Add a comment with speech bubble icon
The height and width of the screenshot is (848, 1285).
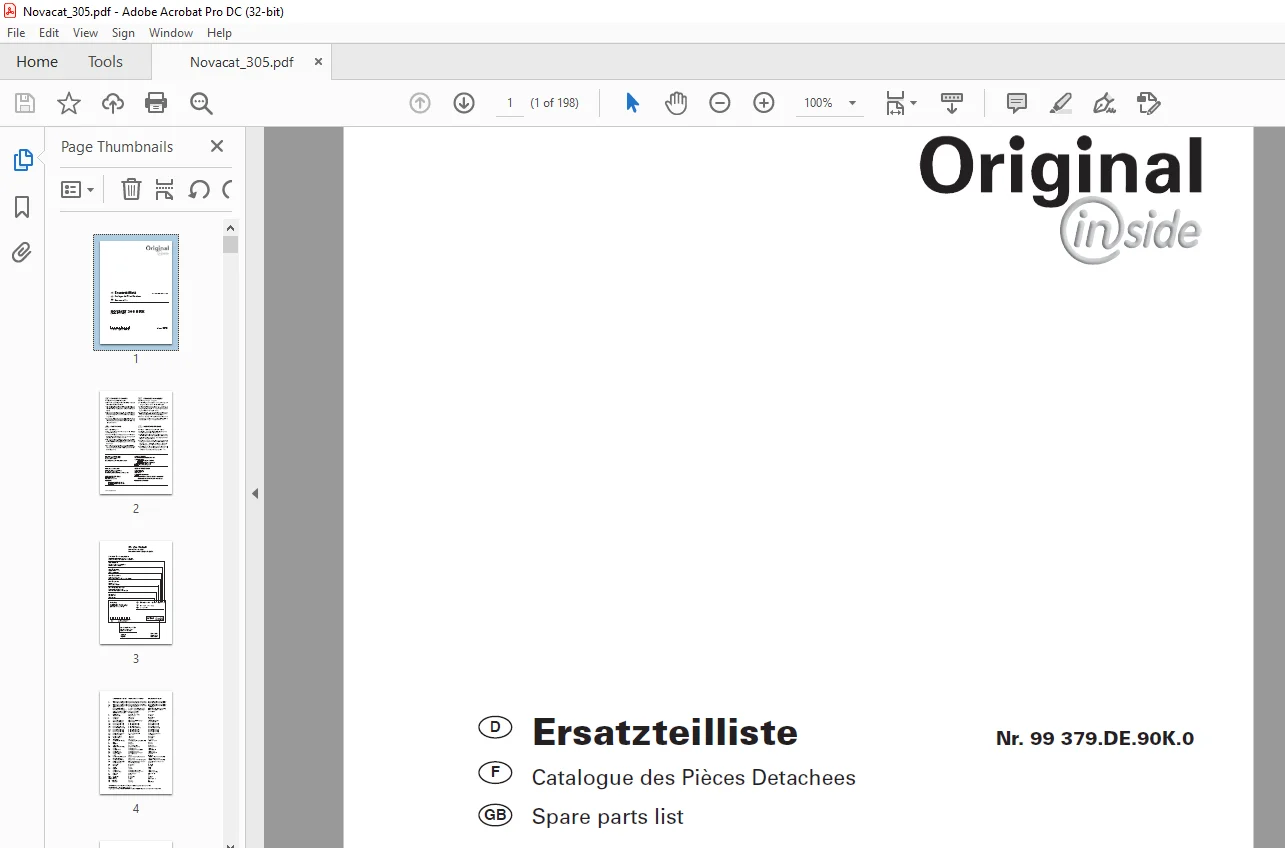(1017, 103)
